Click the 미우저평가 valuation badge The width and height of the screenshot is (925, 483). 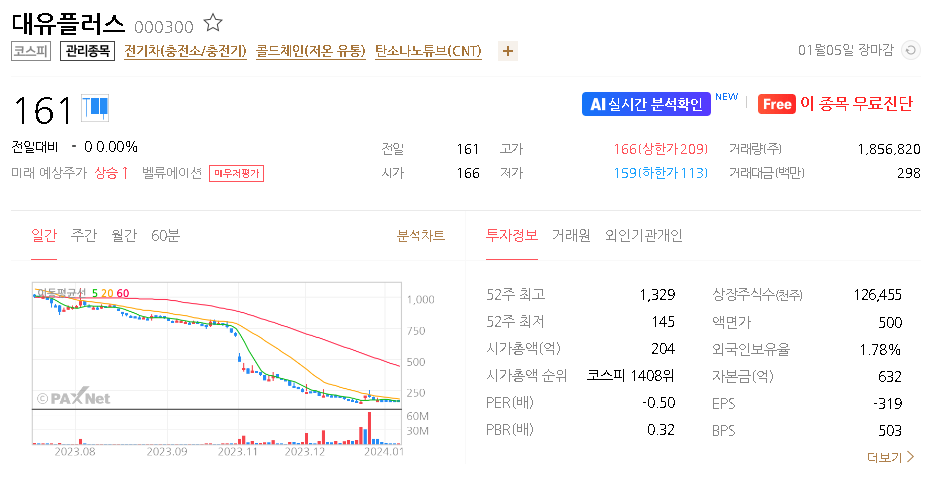236,173
